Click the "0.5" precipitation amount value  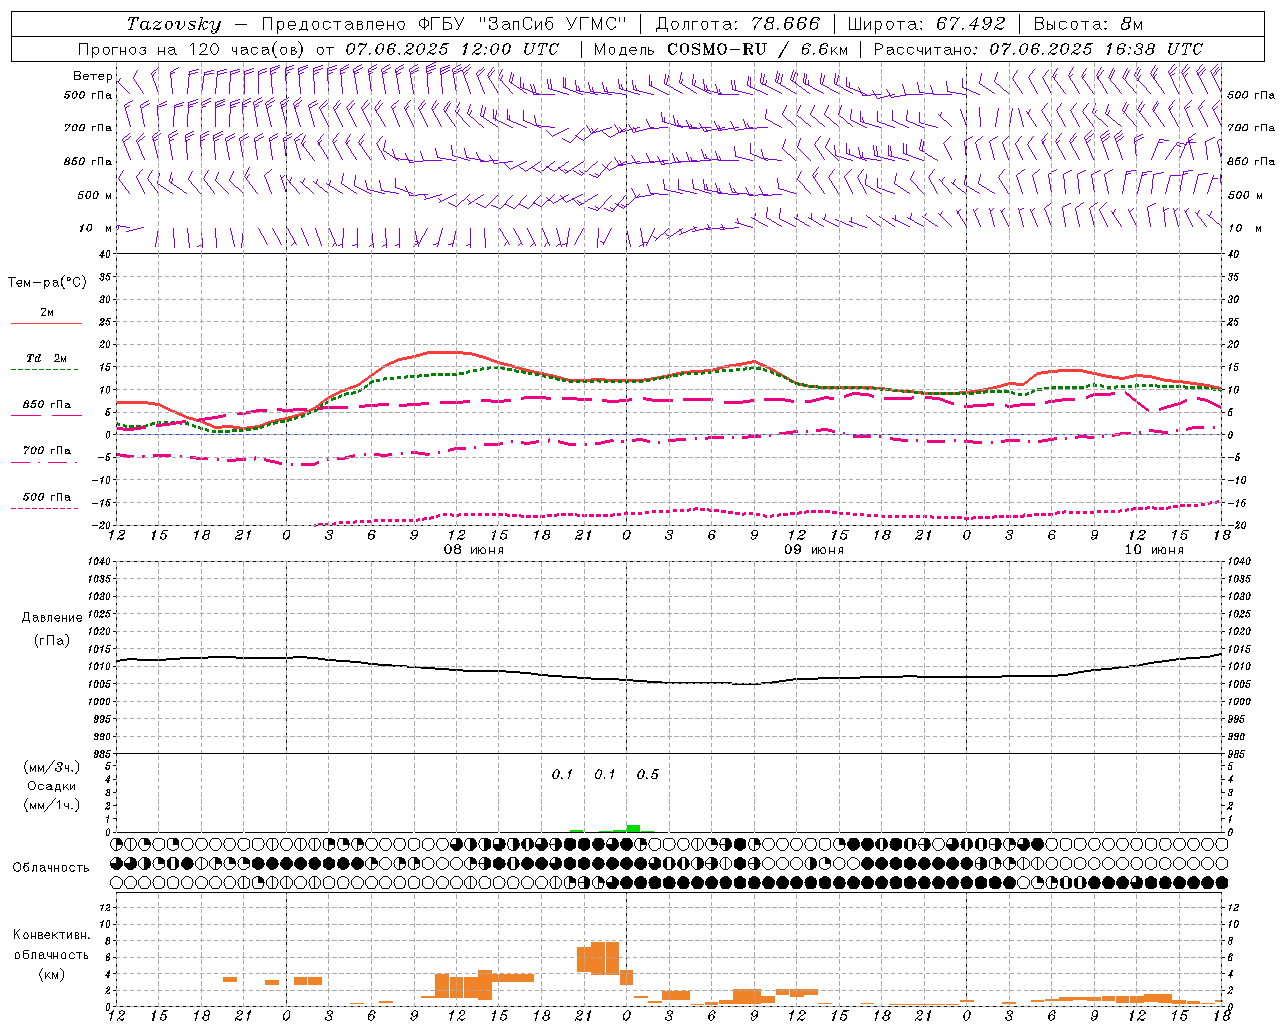[x=648, y=774]
